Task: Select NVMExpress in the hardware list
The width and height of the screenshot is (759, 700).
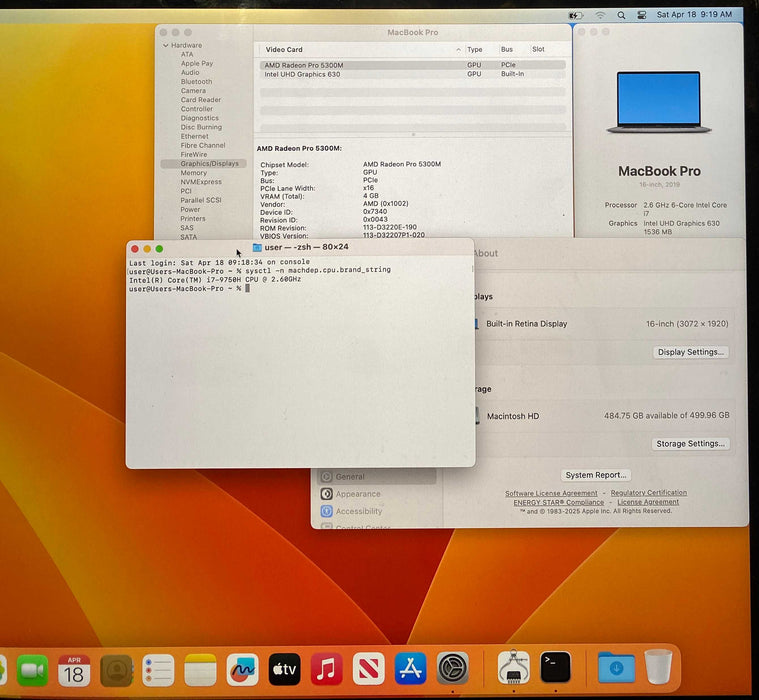Action: click(201, 182)
